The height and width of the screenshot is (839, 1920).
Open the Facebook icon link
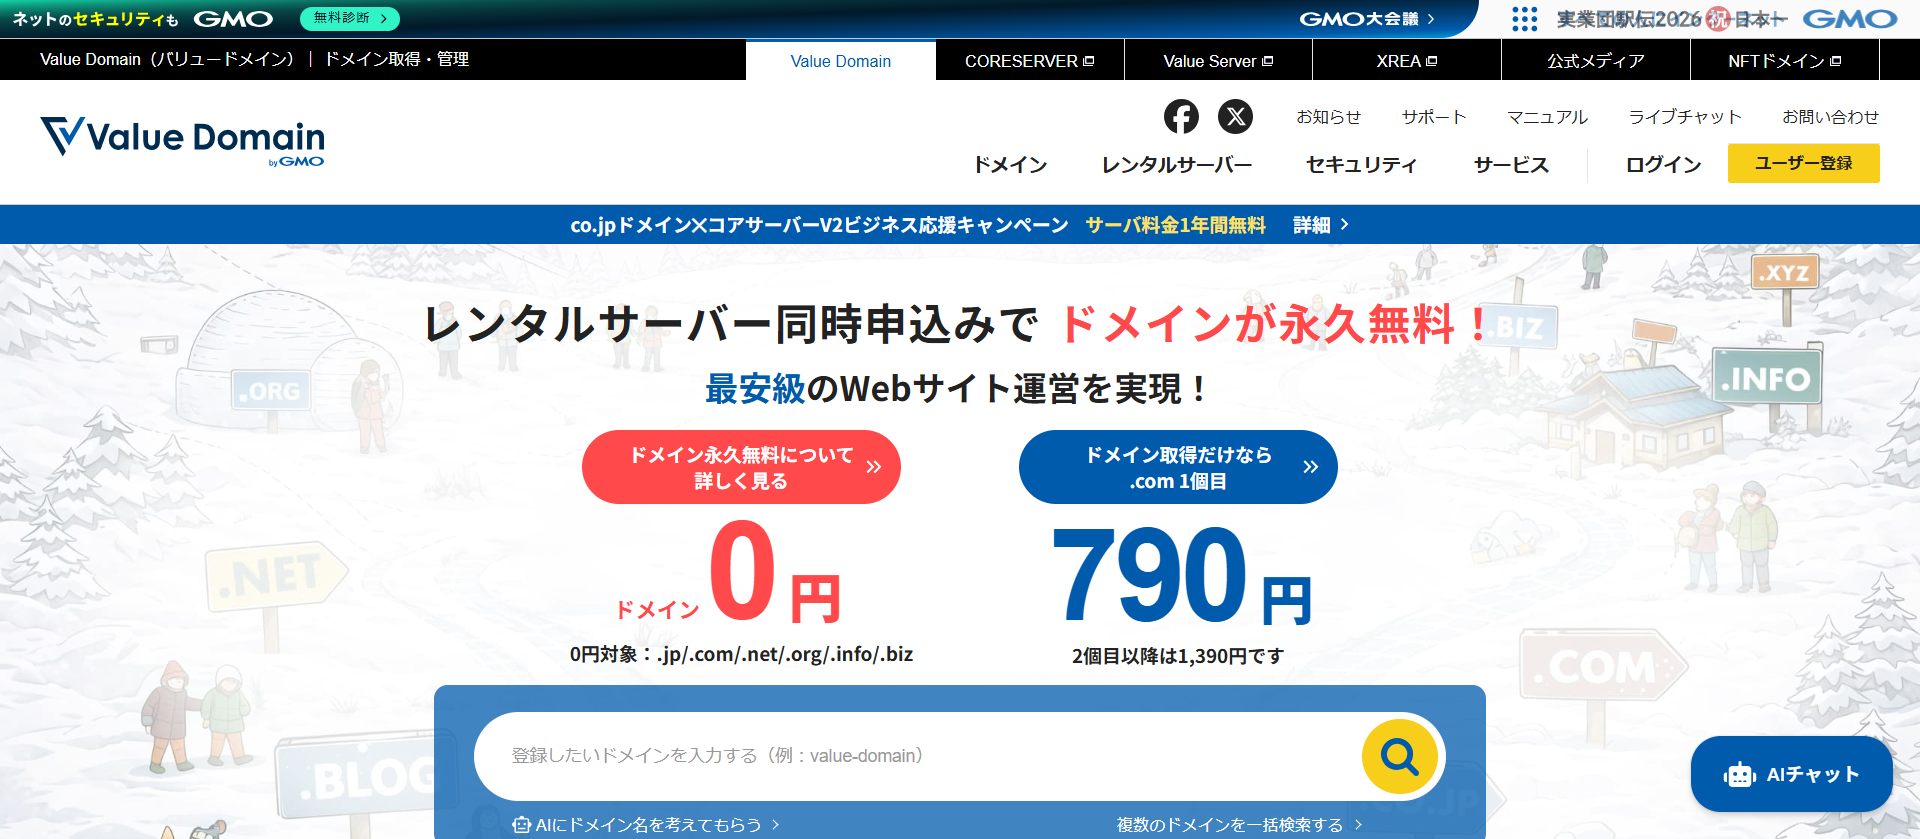pyautogui.click(x=1181, y=117)
